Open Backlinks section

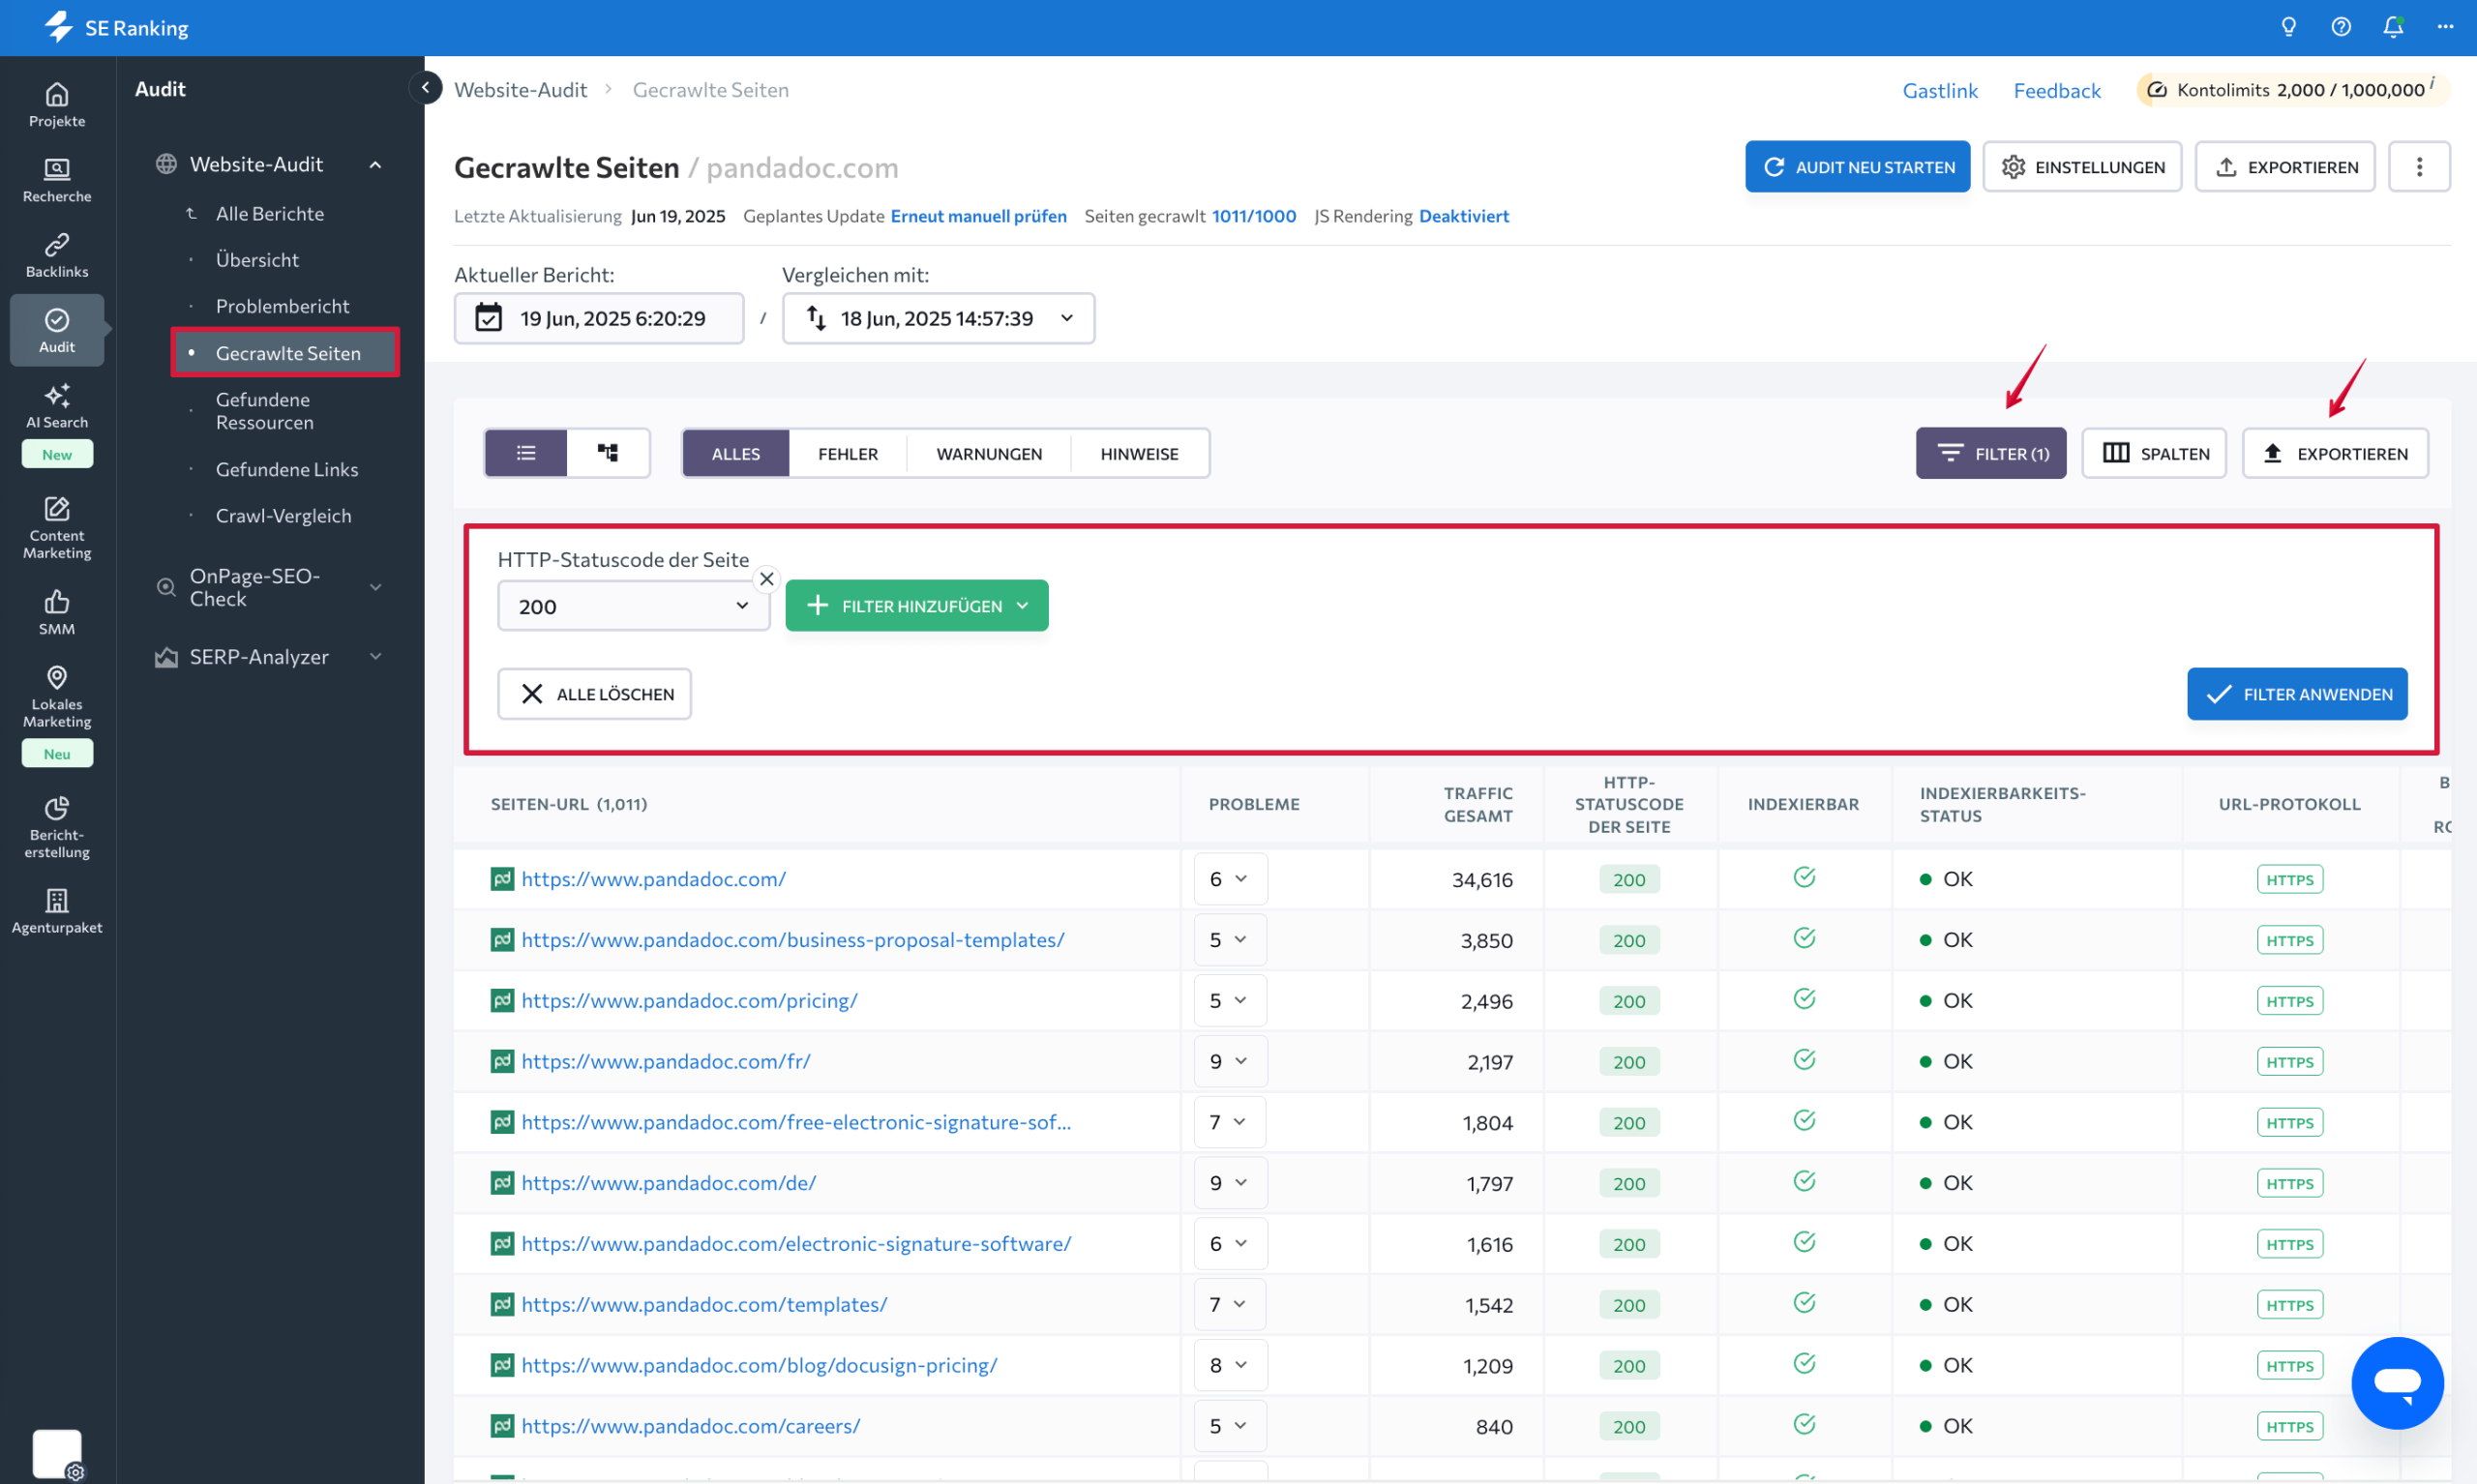[x=57, y=256]
